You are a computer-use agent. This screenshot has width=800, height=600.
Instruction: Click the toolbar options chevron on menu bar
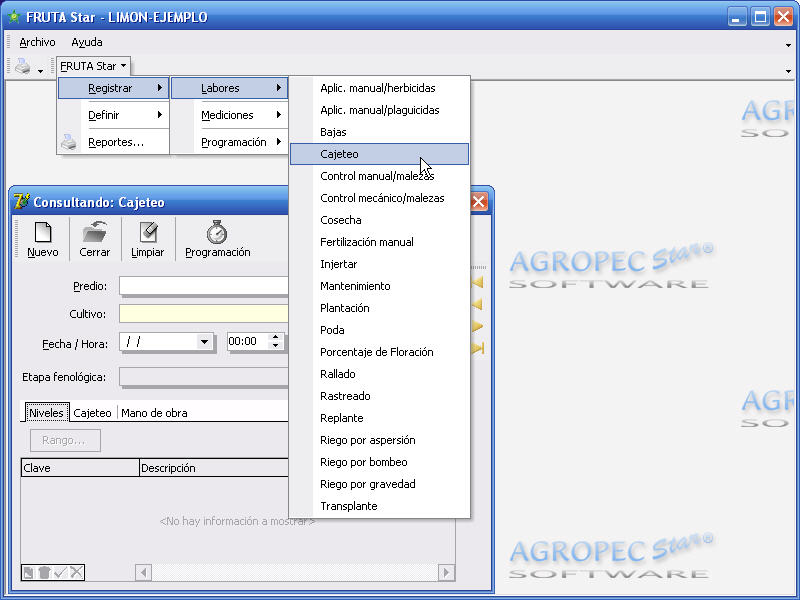[x=788, y=45]
